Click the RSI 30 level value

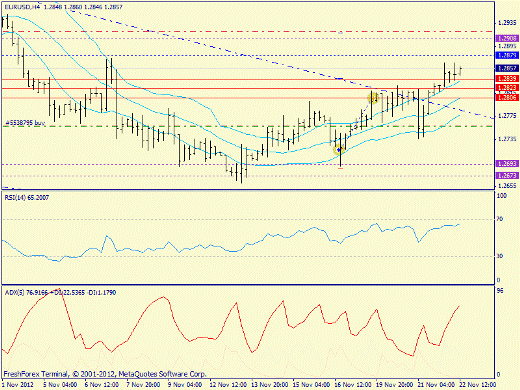point(500,256)
